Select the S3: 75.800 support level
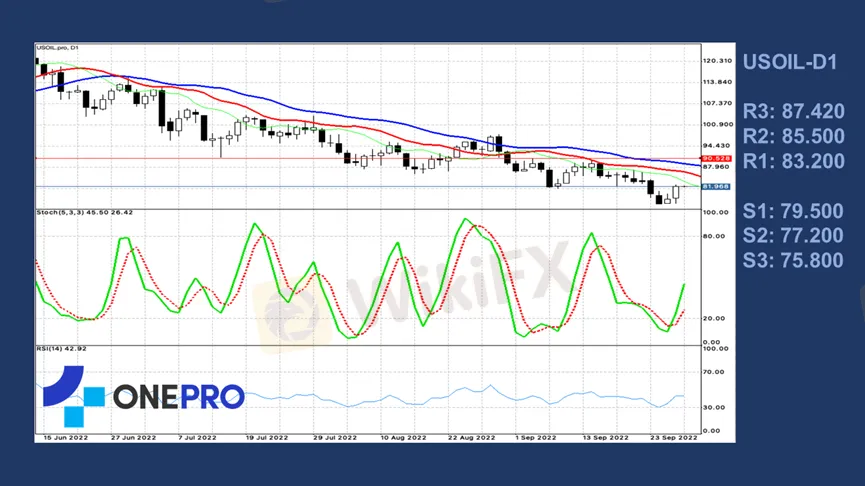The height and width of the screenshot is (486, 865). click(794, 261)
